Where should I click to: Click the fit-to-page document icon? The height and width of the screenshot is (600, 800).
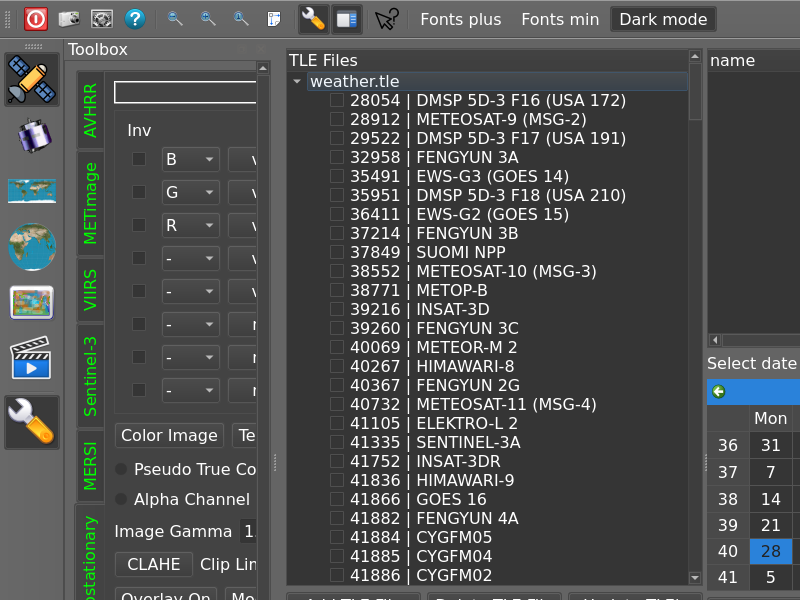(274, 19)
